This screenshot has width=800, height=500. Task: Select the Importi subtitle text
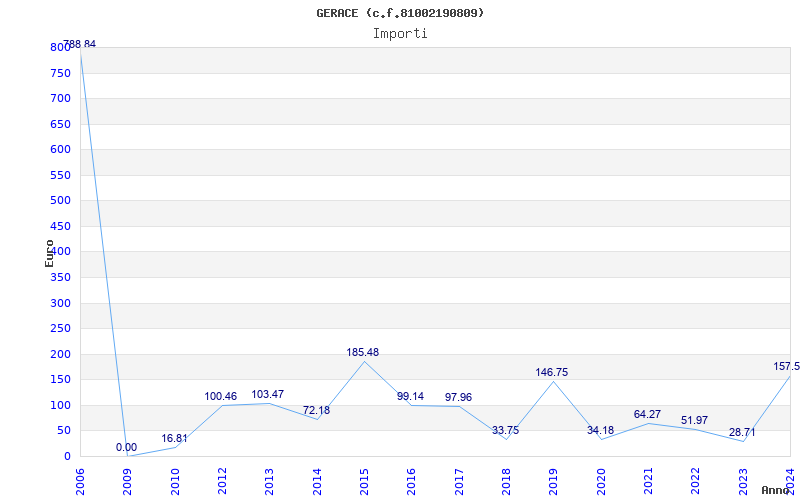(400, 34)
